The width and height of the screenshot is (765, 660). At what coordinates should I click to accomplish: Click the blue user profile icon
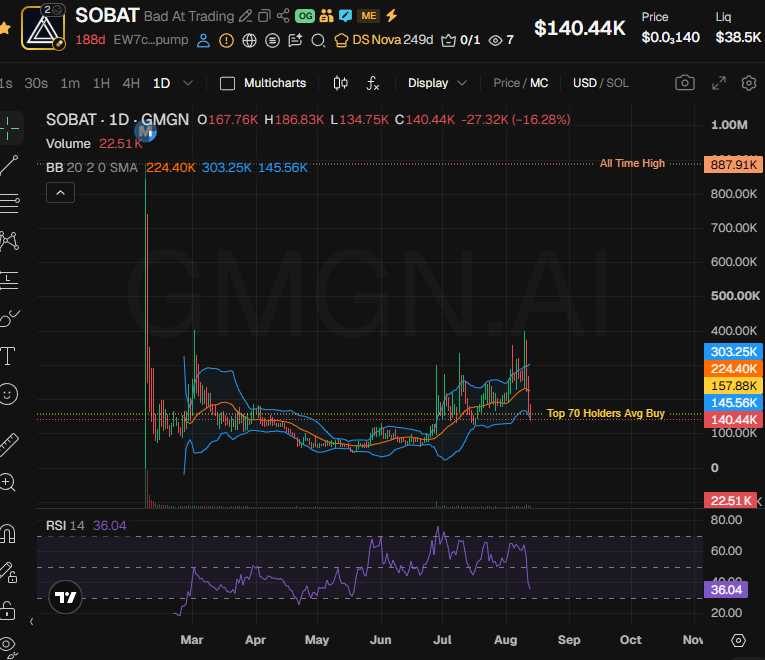pyautogui.click(x=203, y=40)
